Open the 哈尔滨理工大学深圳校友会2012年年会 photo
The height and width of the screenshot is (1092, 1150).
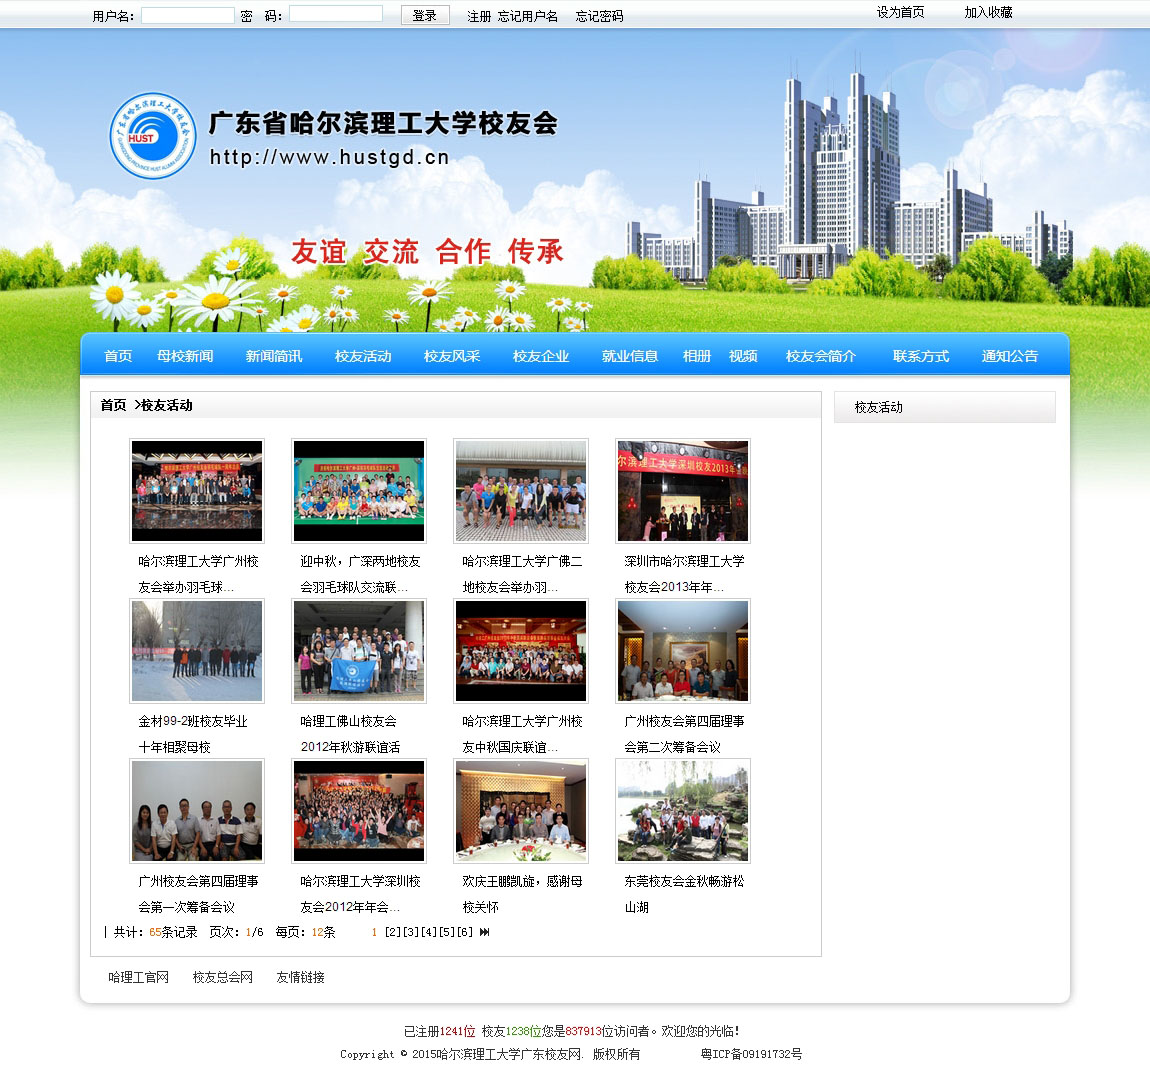359,810
